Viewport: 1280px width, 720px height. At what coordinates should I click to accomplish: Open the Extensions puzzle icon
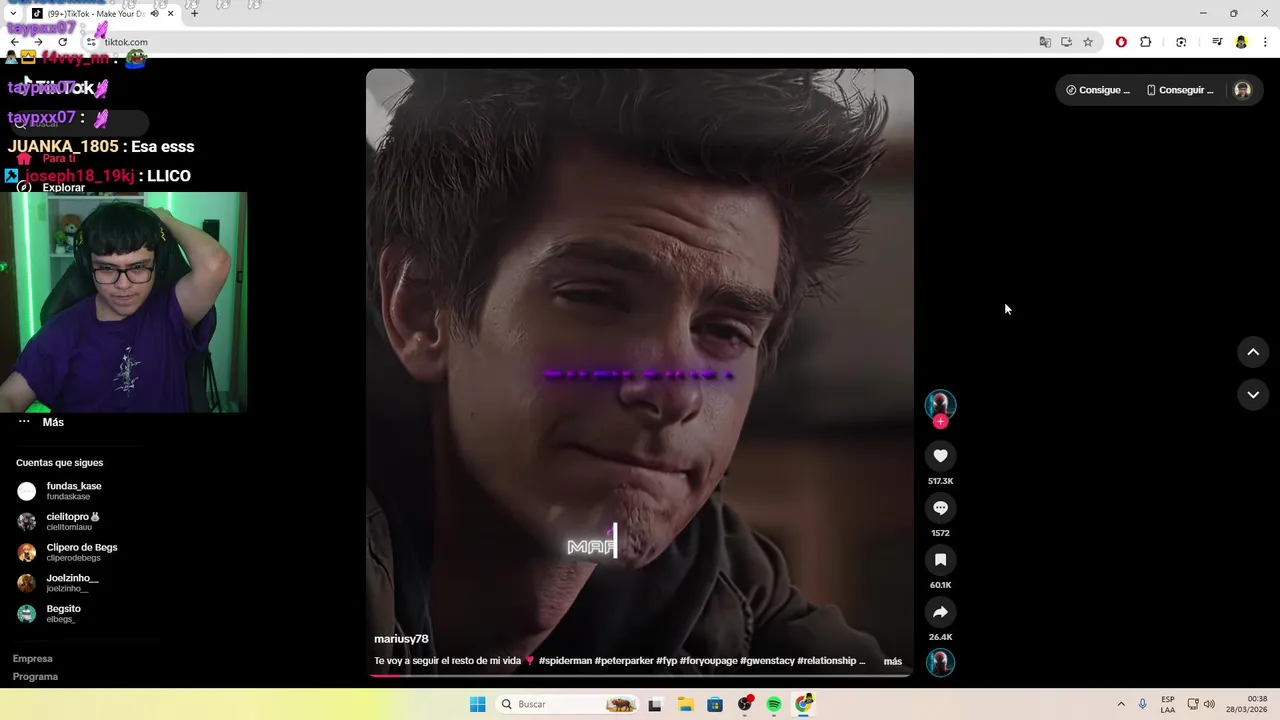[1146, 42]
